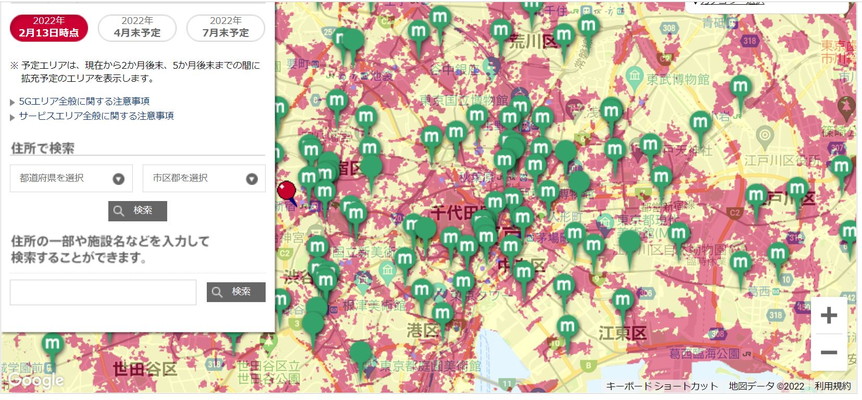This screenshot has height=400, width=862.
Task: Switch to the 2022年7月末予定 tab
Action: (226, 27)
